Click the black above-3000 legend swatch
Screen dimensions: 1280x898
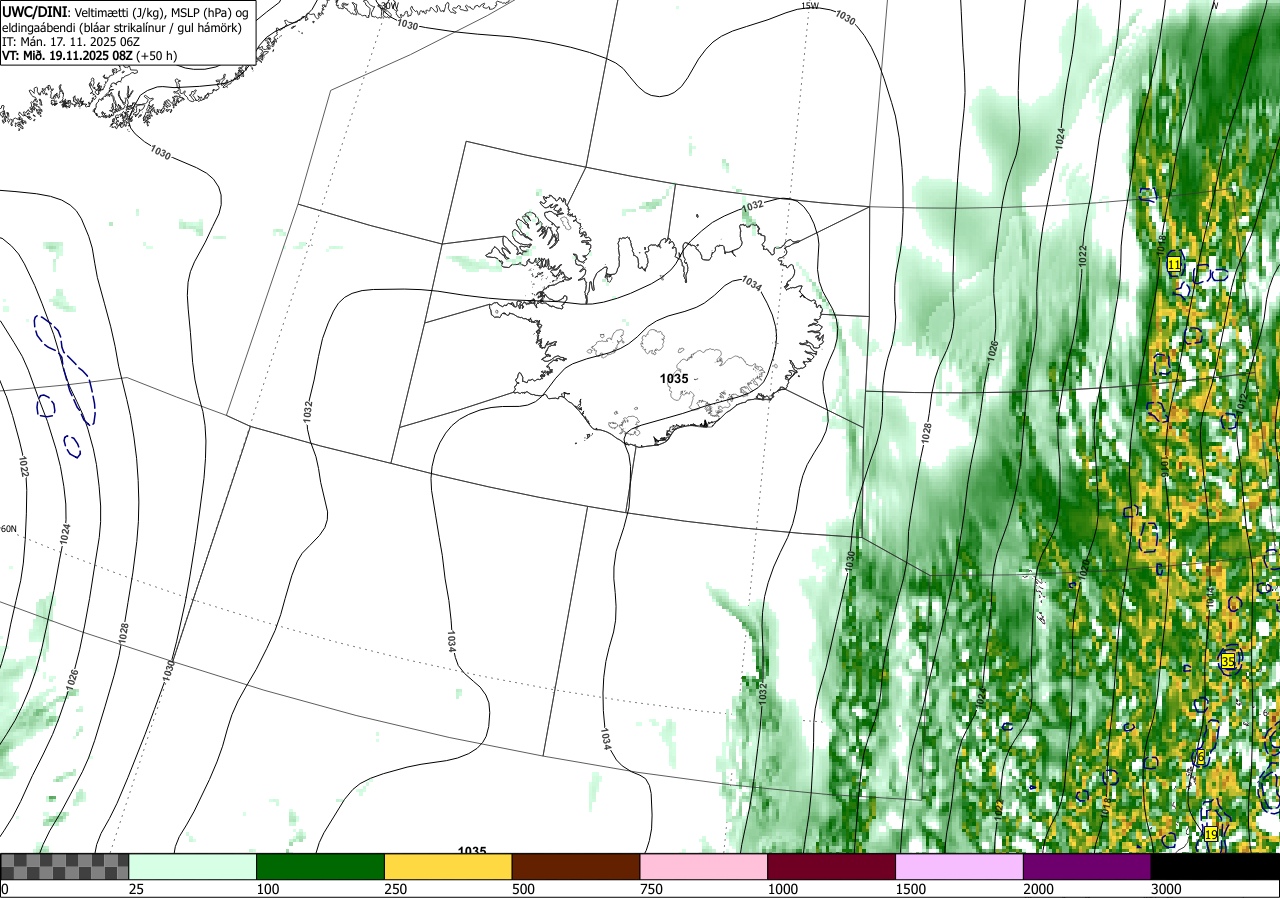(x=1215, y=866)
